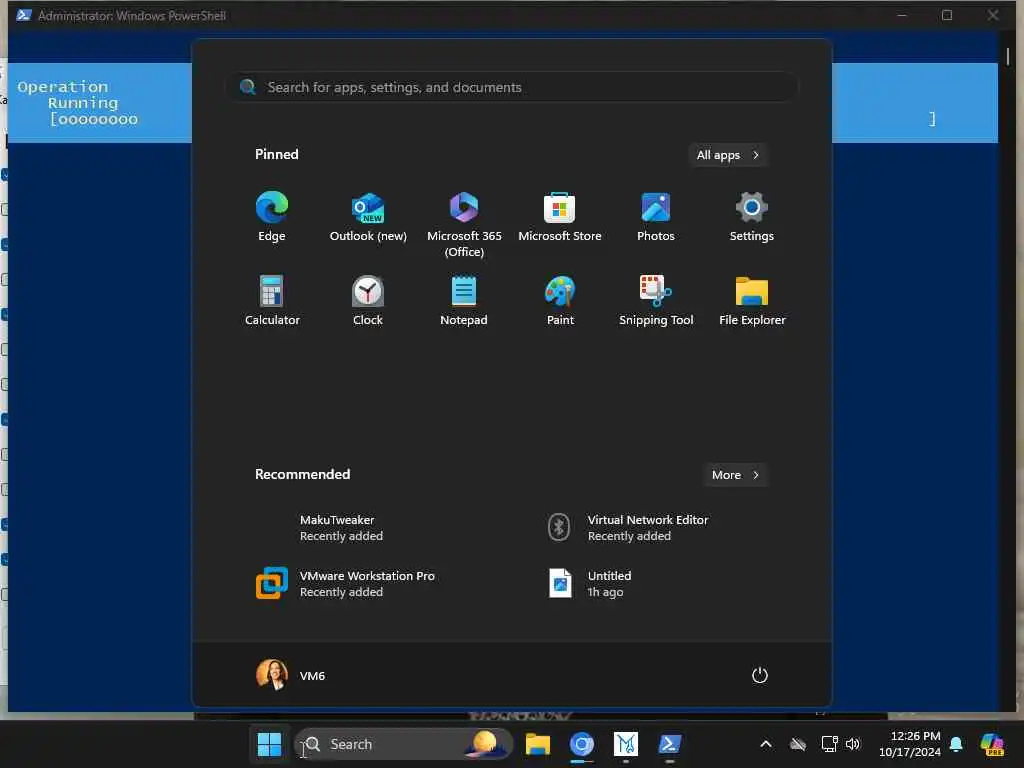Image resolution: width=1024 pixels, height=768 pixels.
Task: Show More recommended items
Action: [735, 475]
